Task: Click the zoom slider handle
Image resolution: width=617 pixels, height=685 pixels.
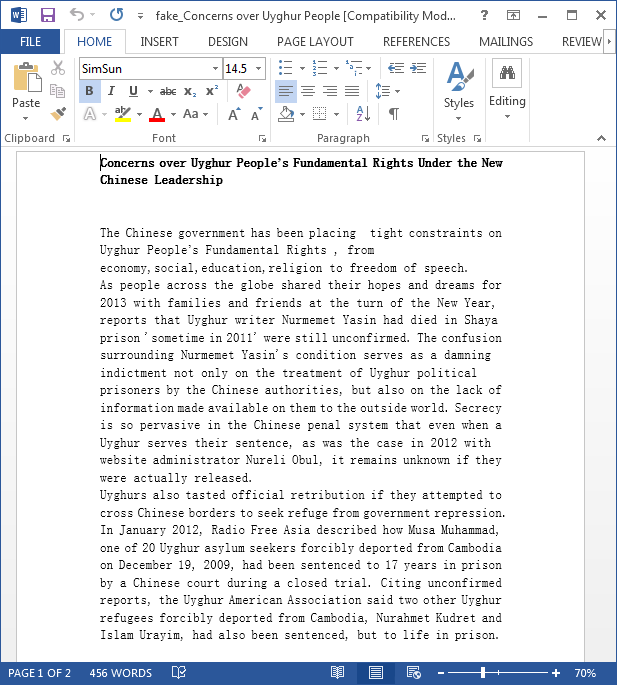Action: (x=483, y=672)
